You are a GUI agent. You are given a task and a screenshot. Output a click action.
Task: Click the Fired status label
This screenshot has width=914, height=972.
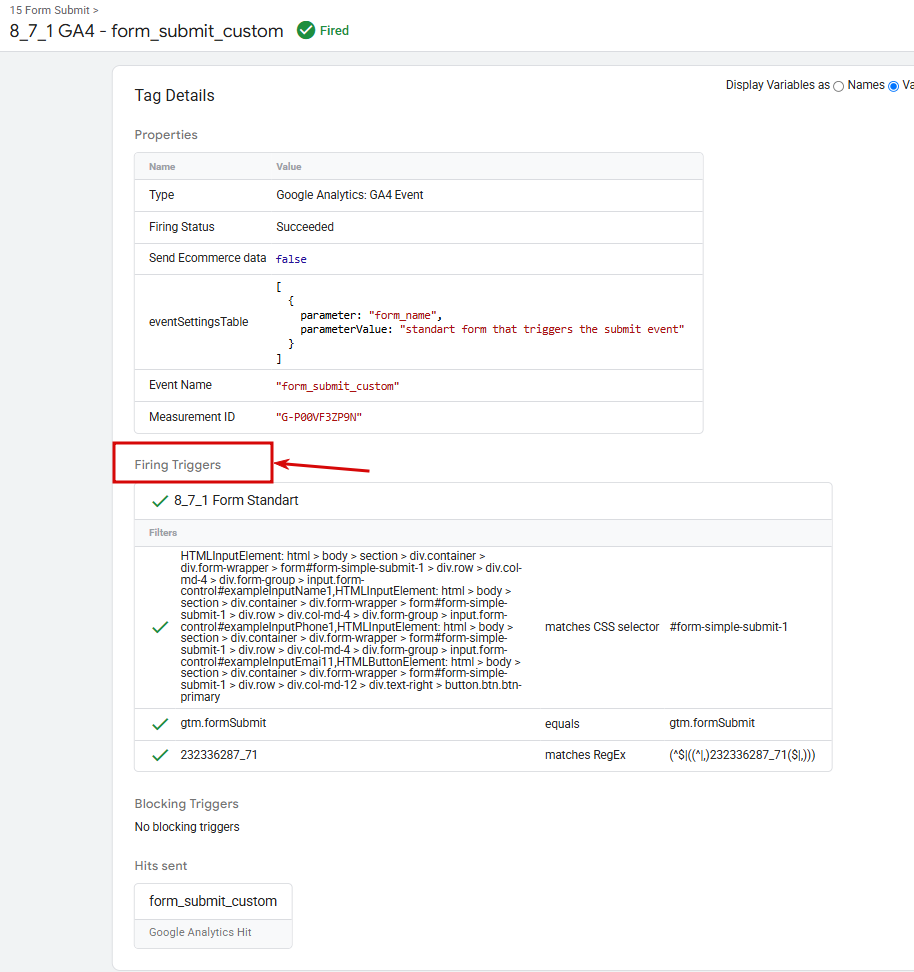[x=334, y=30]
